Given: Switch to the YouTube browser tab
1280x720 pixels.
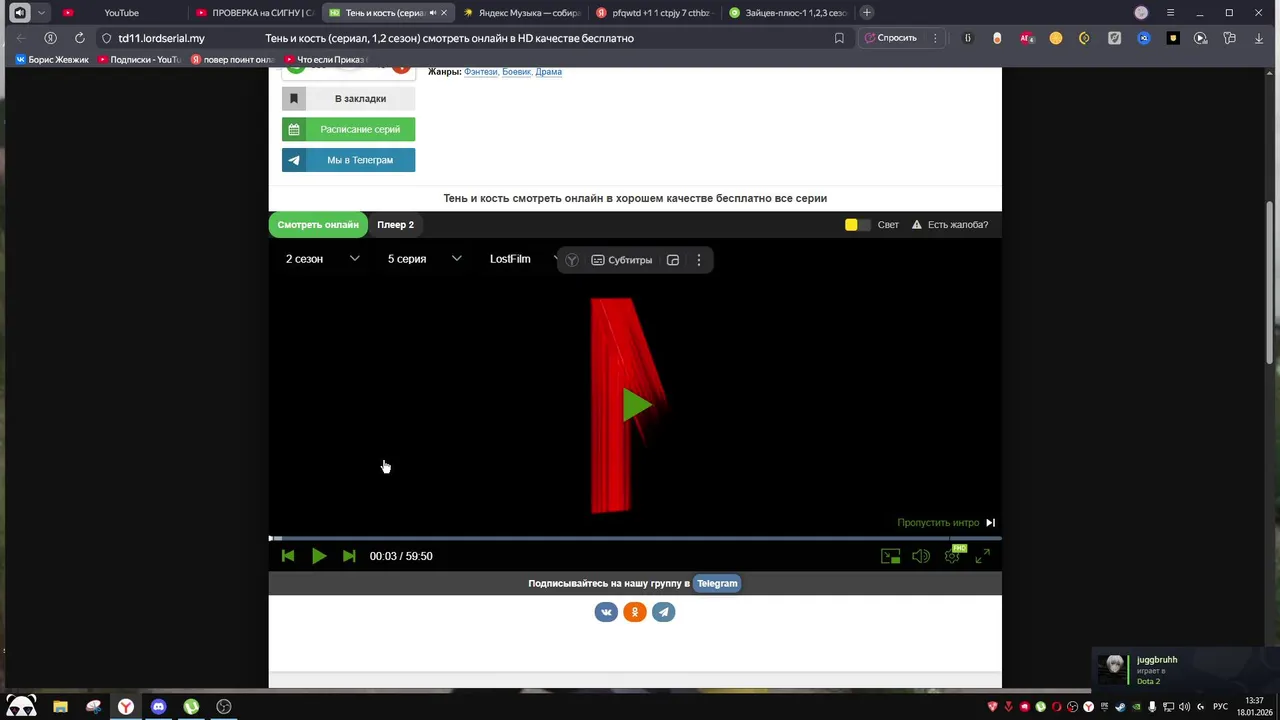Looking at the screenshot, I should (x=120, y=13).
